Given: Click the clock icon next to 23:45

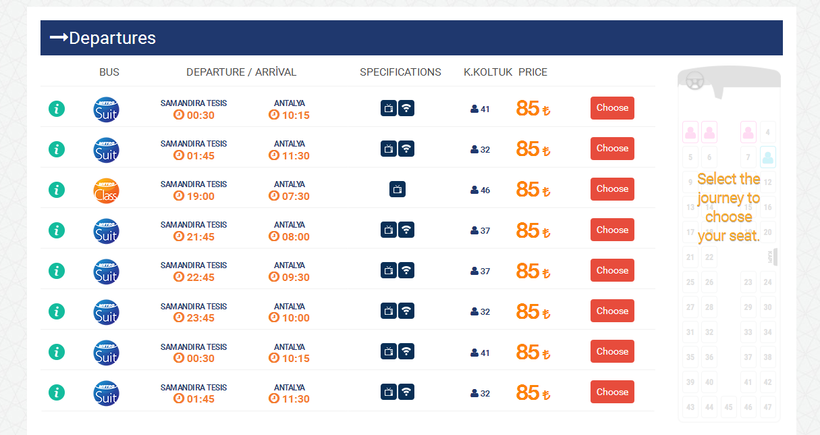Looking at the screenshot, I should click(179, 318).
